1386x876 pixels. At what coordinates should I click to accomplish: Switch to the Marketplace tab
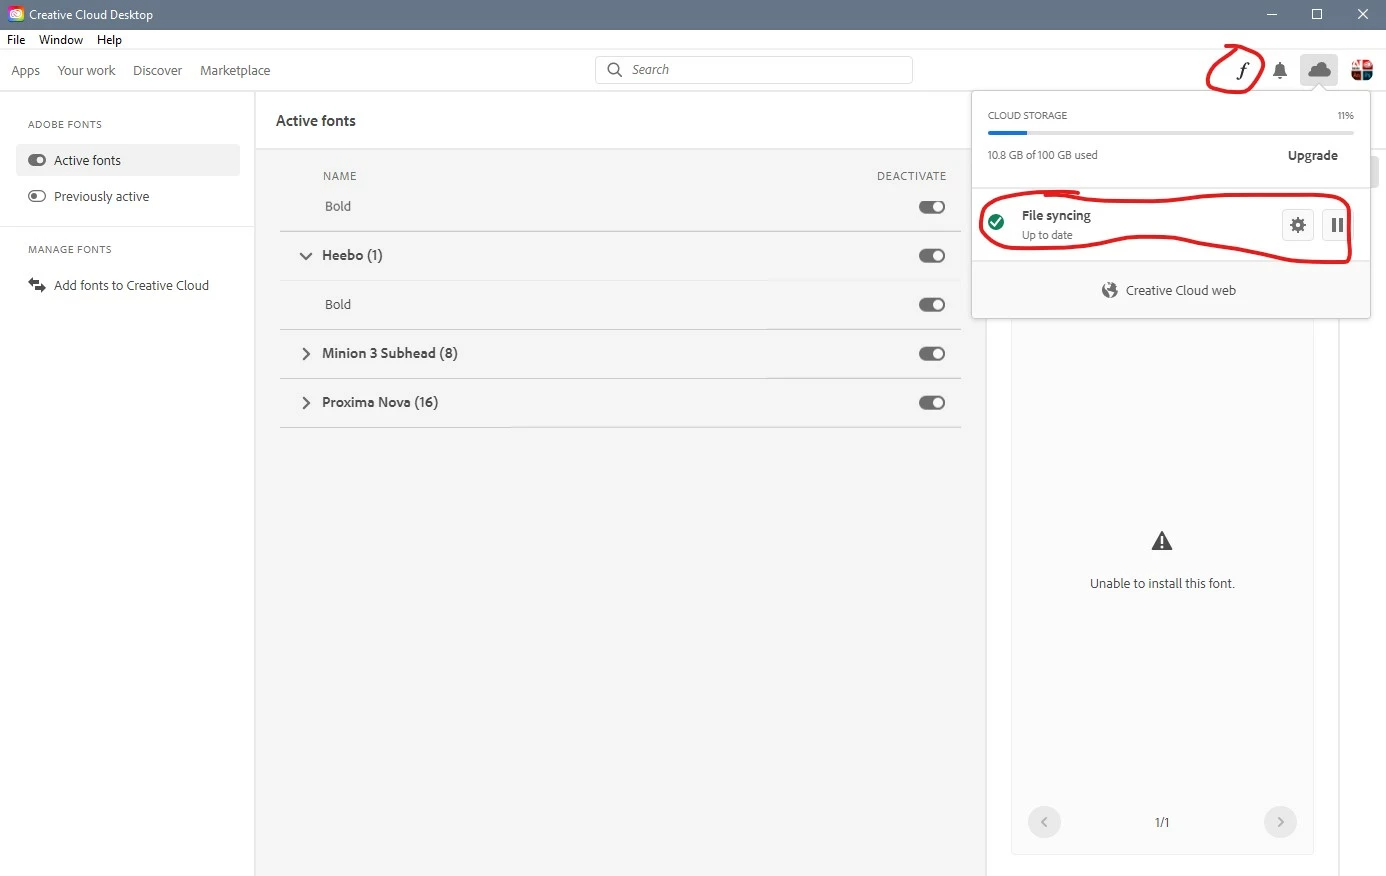pyautogui.click(x=235, y=70)
